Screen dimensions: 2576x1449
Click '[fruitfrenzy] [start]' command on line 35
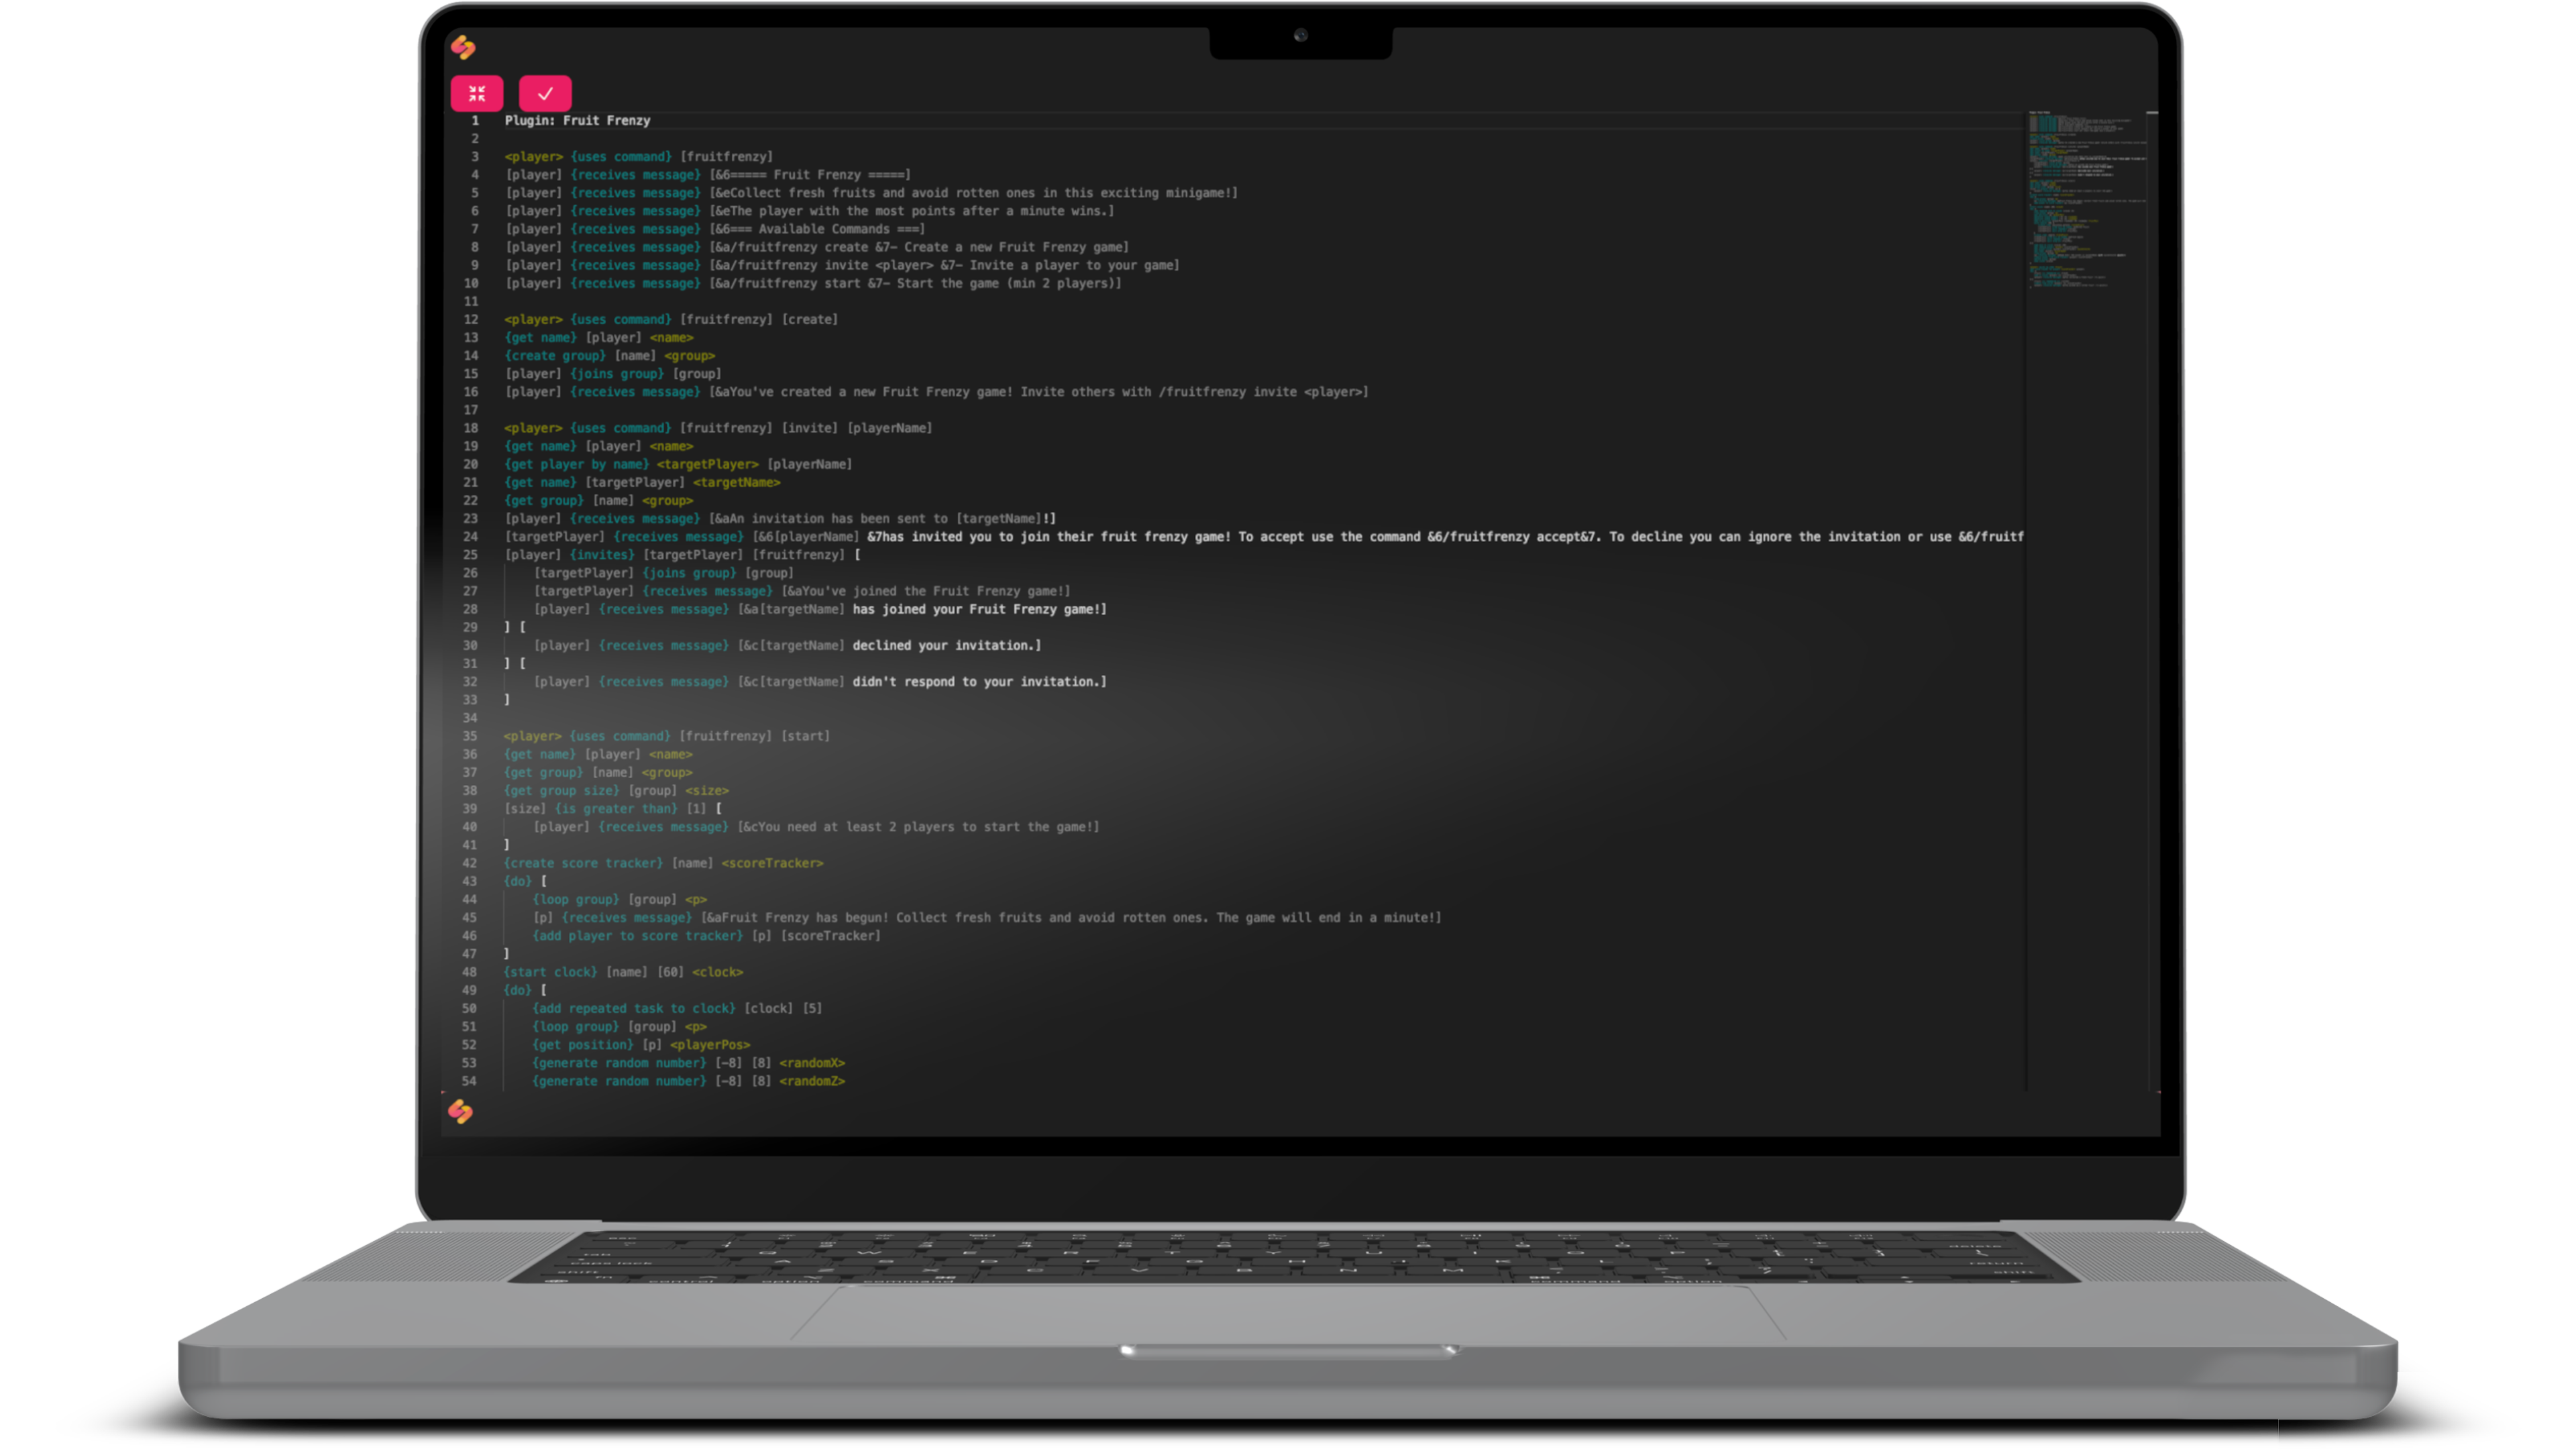(x=754, y=736)
